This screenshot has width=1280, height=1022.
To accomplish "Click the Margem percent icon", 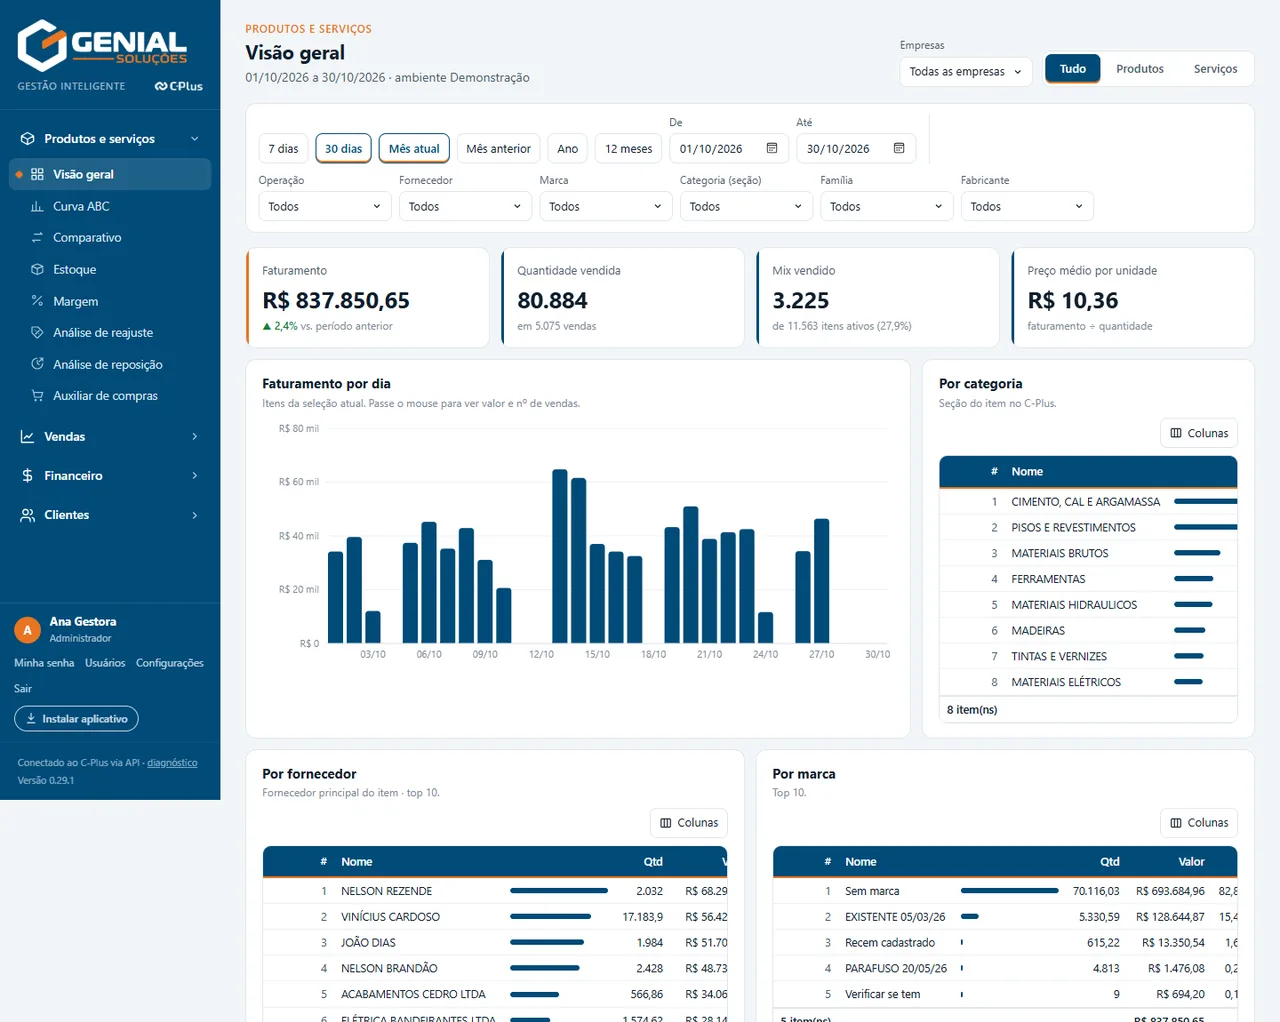I will [37, 301].
